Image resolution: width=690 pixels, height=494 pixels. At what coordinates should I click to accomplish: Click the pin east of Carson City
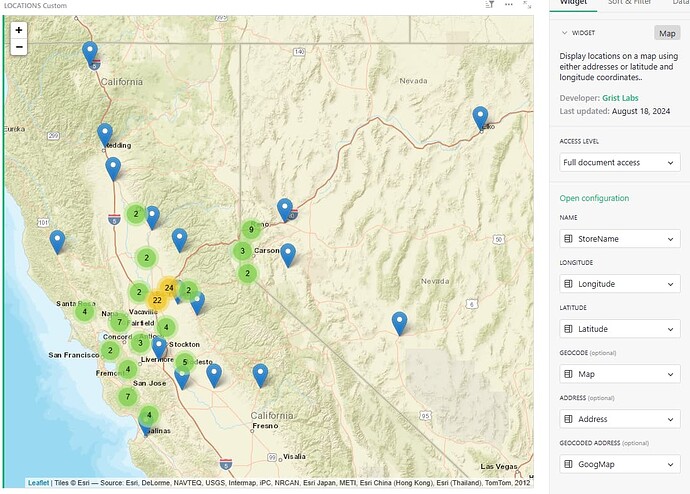pos(288,255)
